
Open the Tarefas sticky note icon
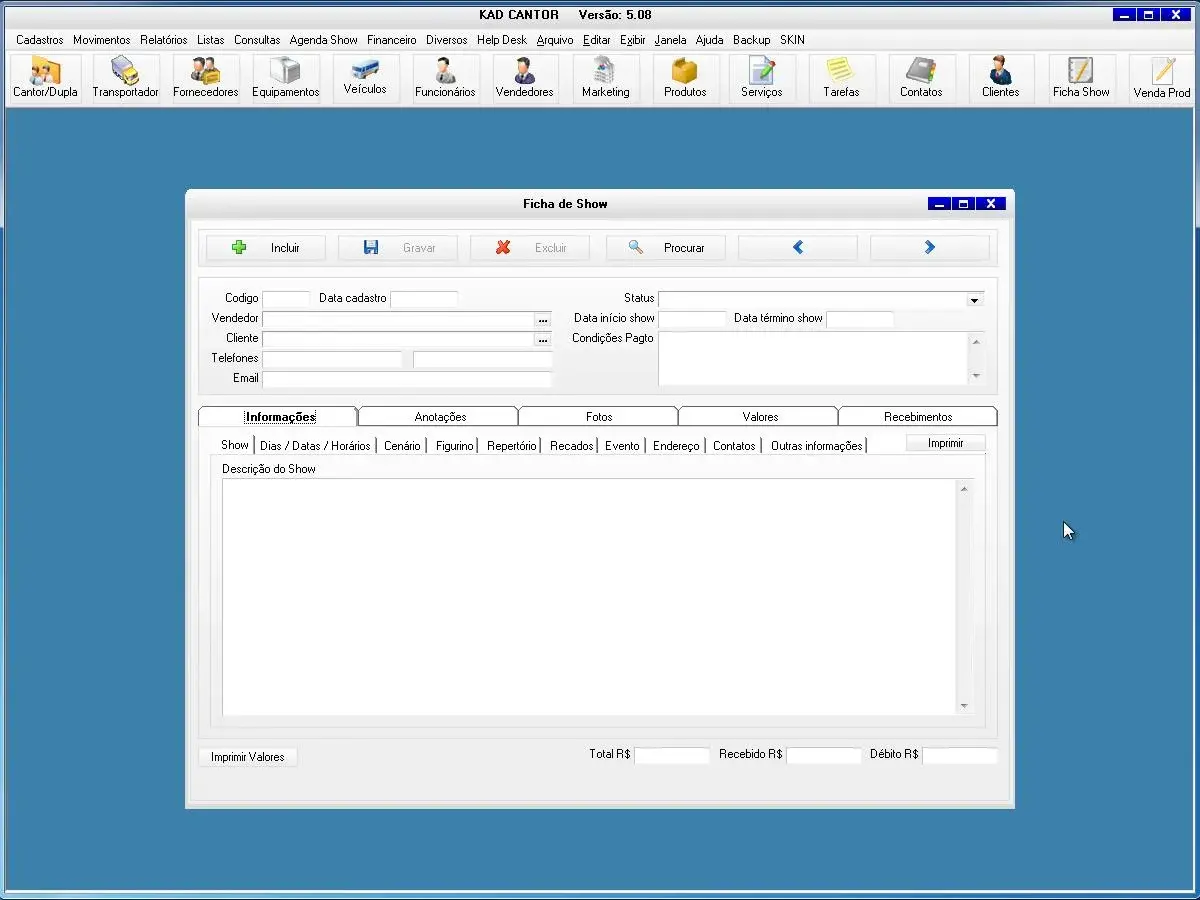[841, 78]
